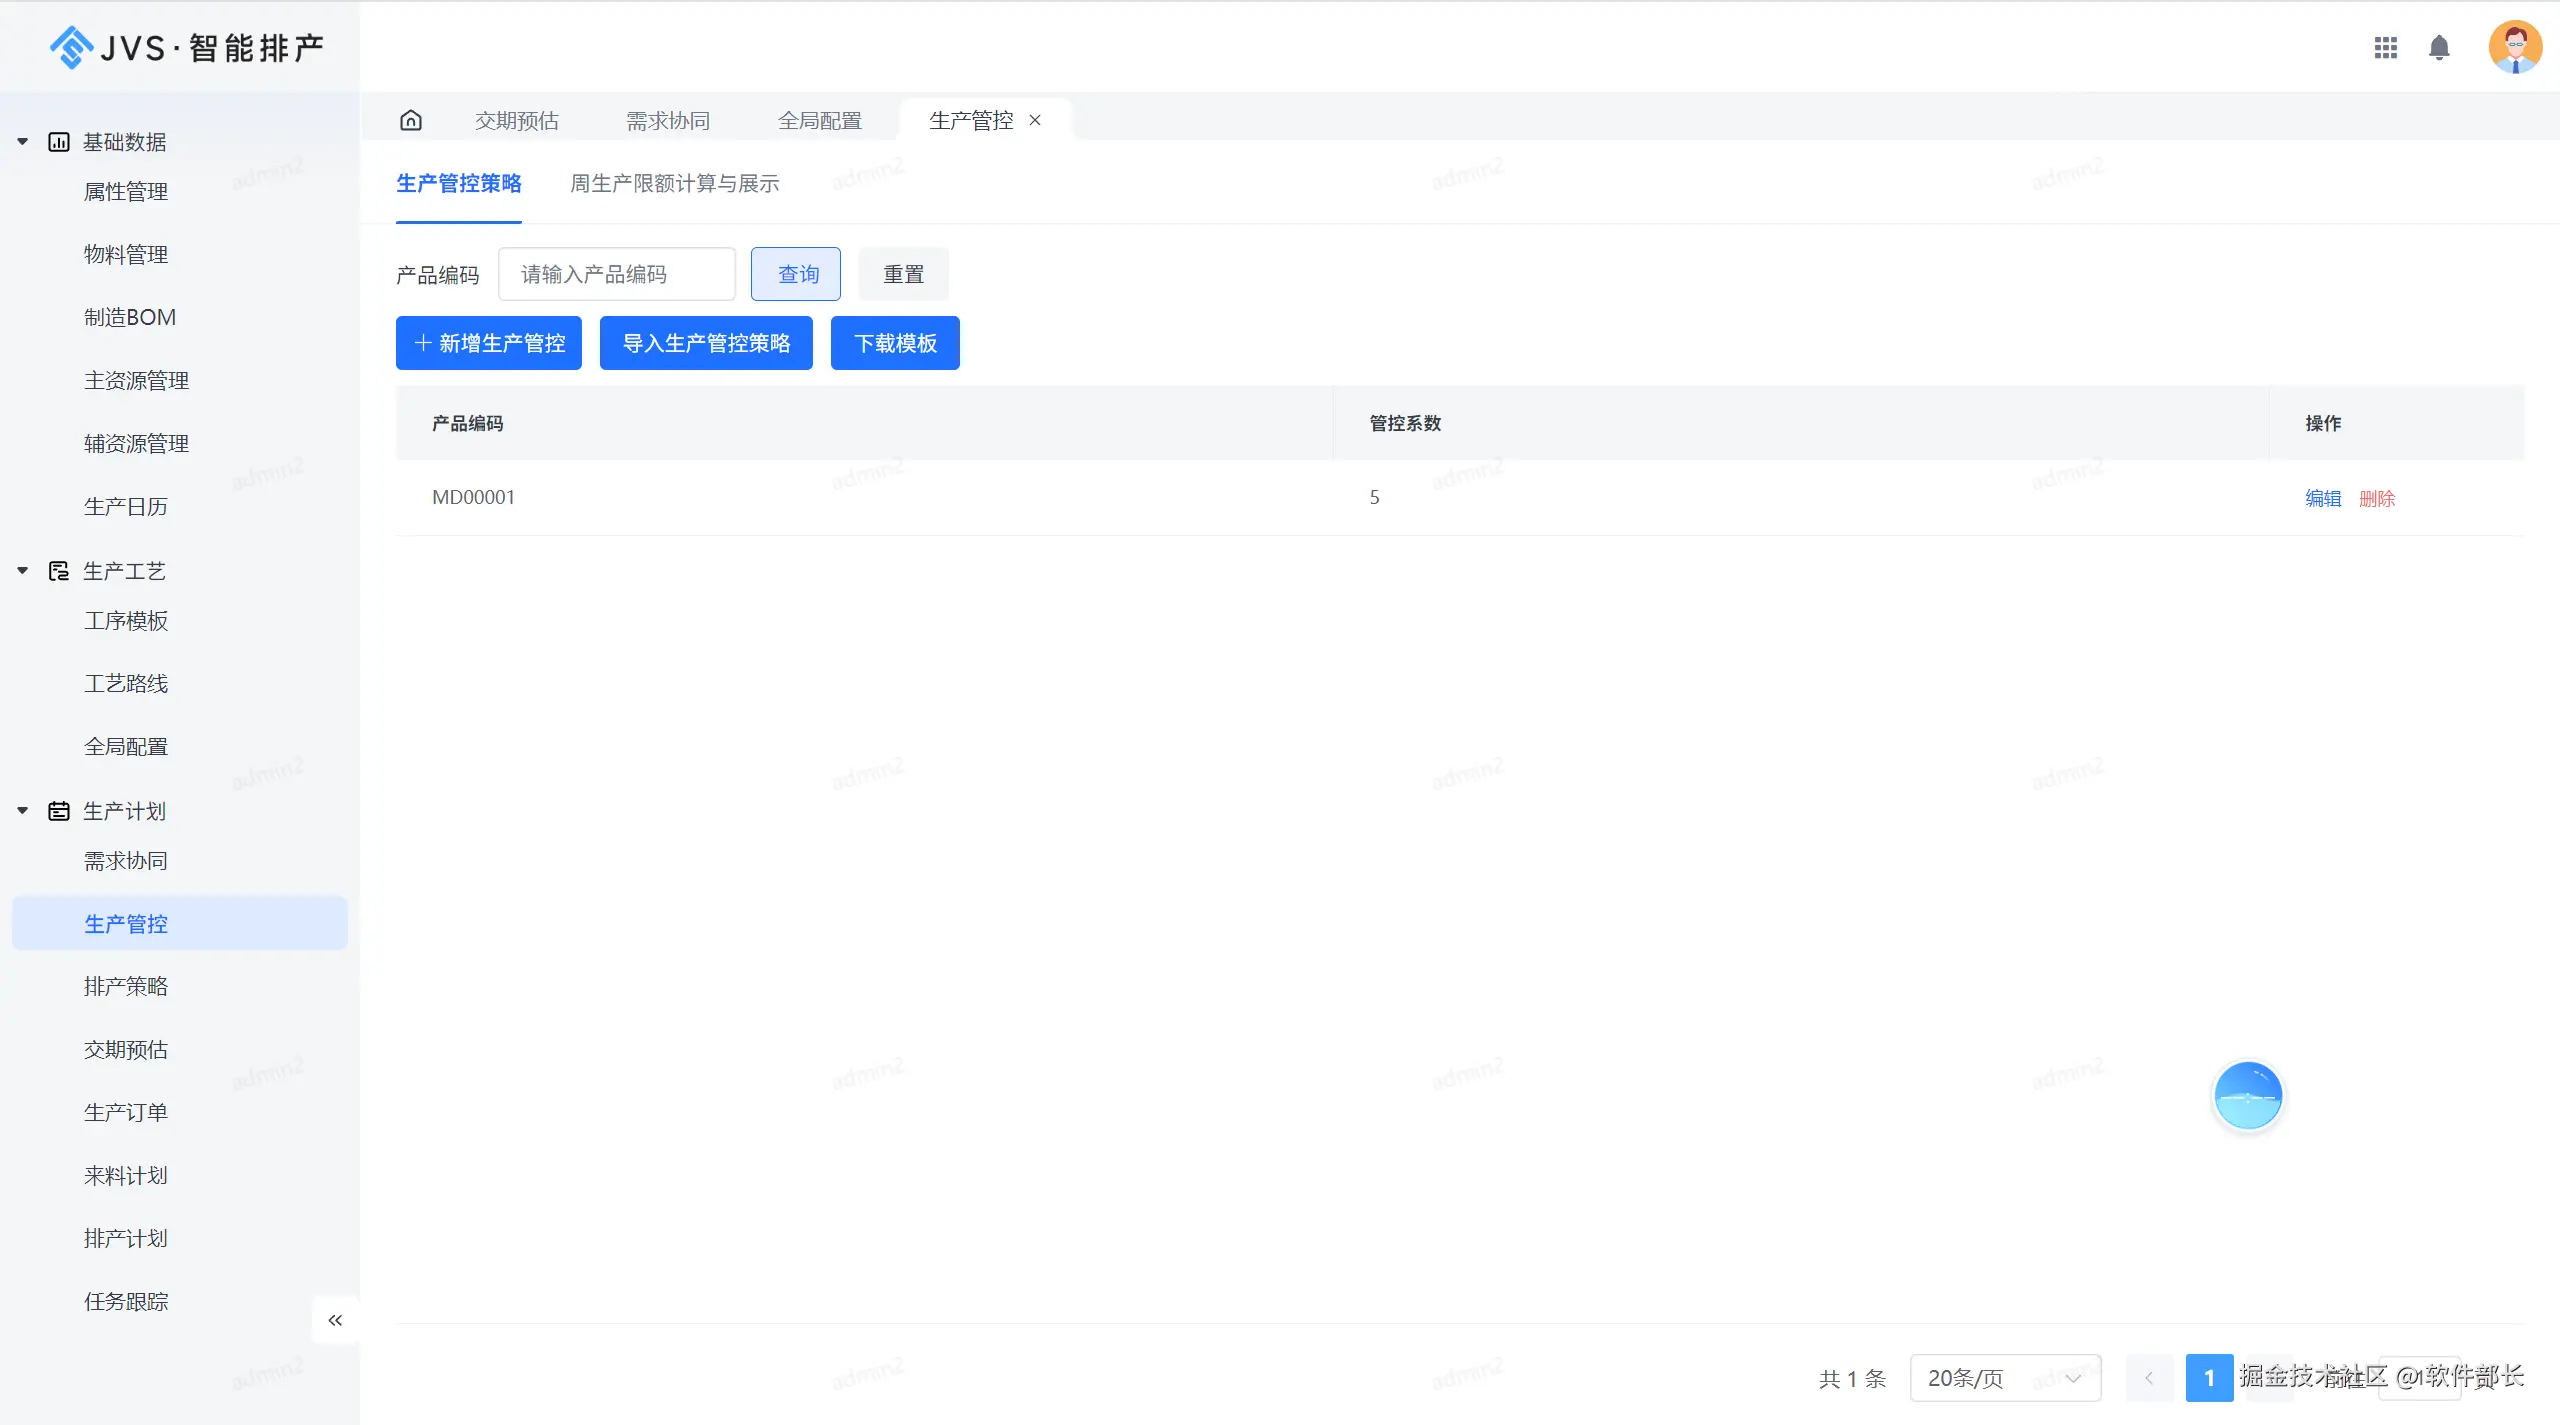The image size is (2560, 1425).
Task: Open the 20条/页 page size dropdown
Action: (2004, 1378)
